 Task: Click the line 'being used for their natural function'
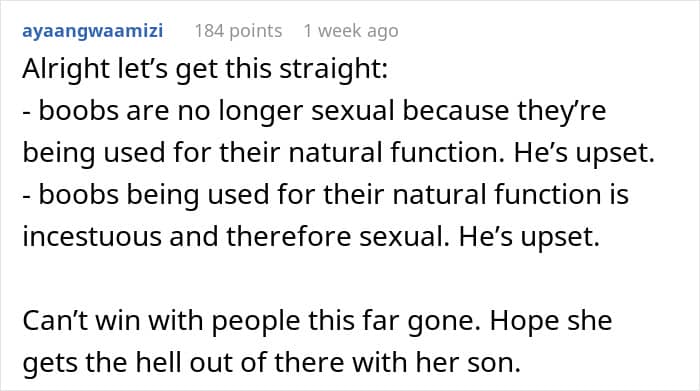[x=263, y=153]
